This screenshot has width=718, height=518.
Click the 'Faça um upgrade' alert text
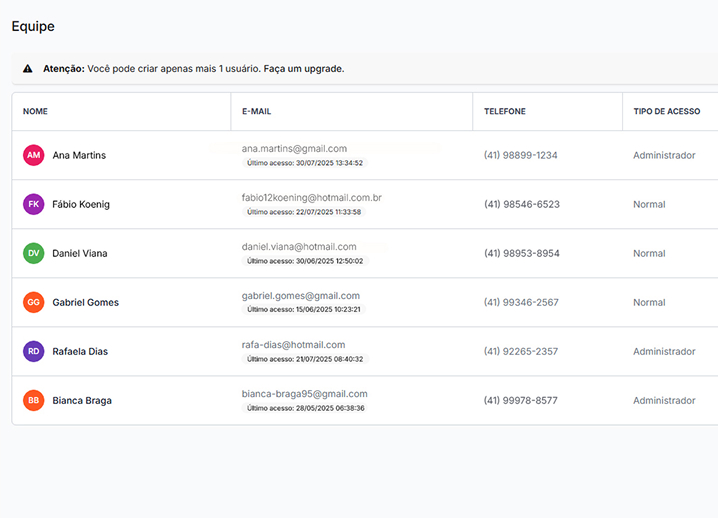(304, 69)
